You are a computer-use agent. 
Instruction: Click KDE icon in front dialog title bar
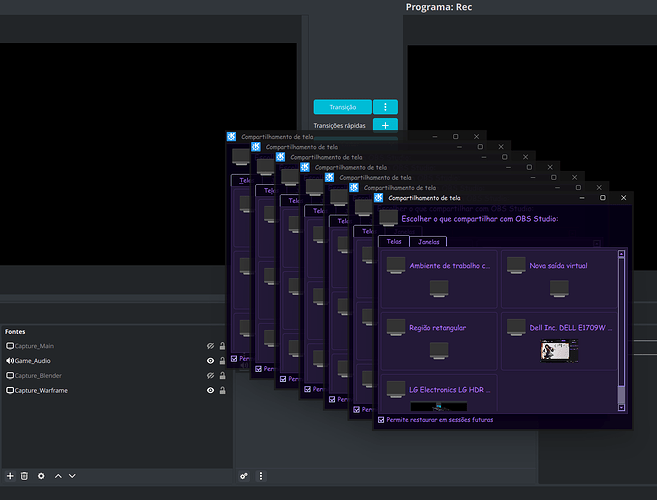pos(378,198)
